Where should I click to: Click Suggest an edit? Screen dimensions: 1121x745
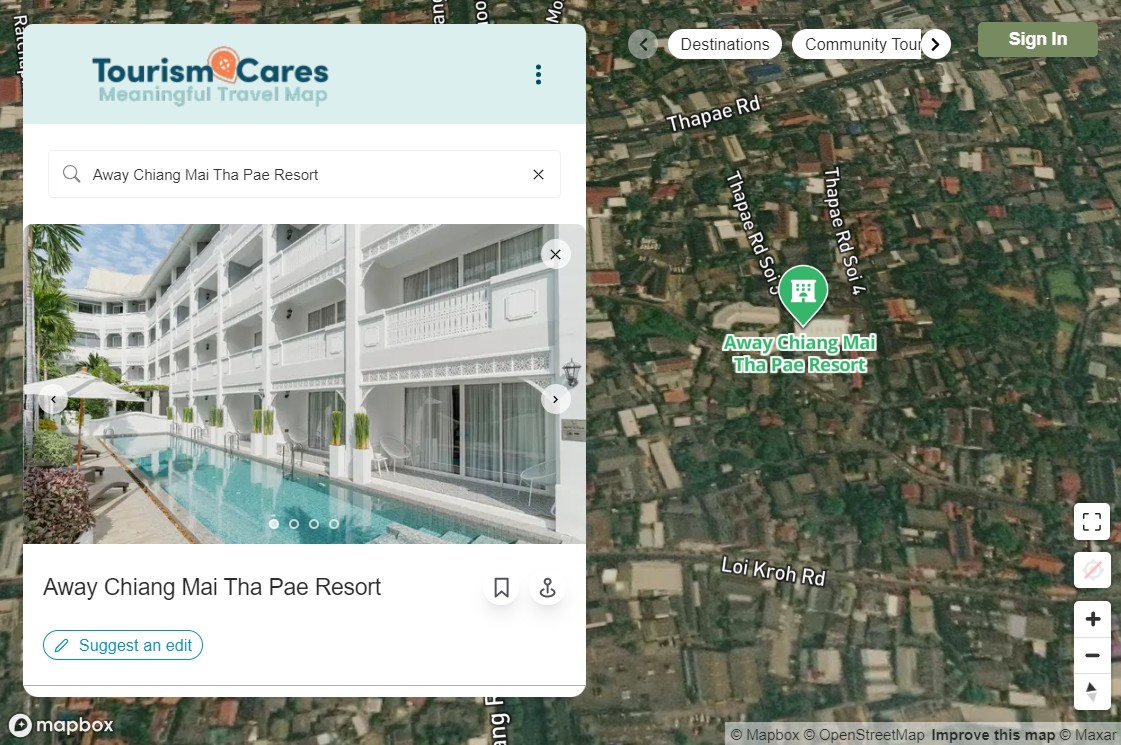123,646
